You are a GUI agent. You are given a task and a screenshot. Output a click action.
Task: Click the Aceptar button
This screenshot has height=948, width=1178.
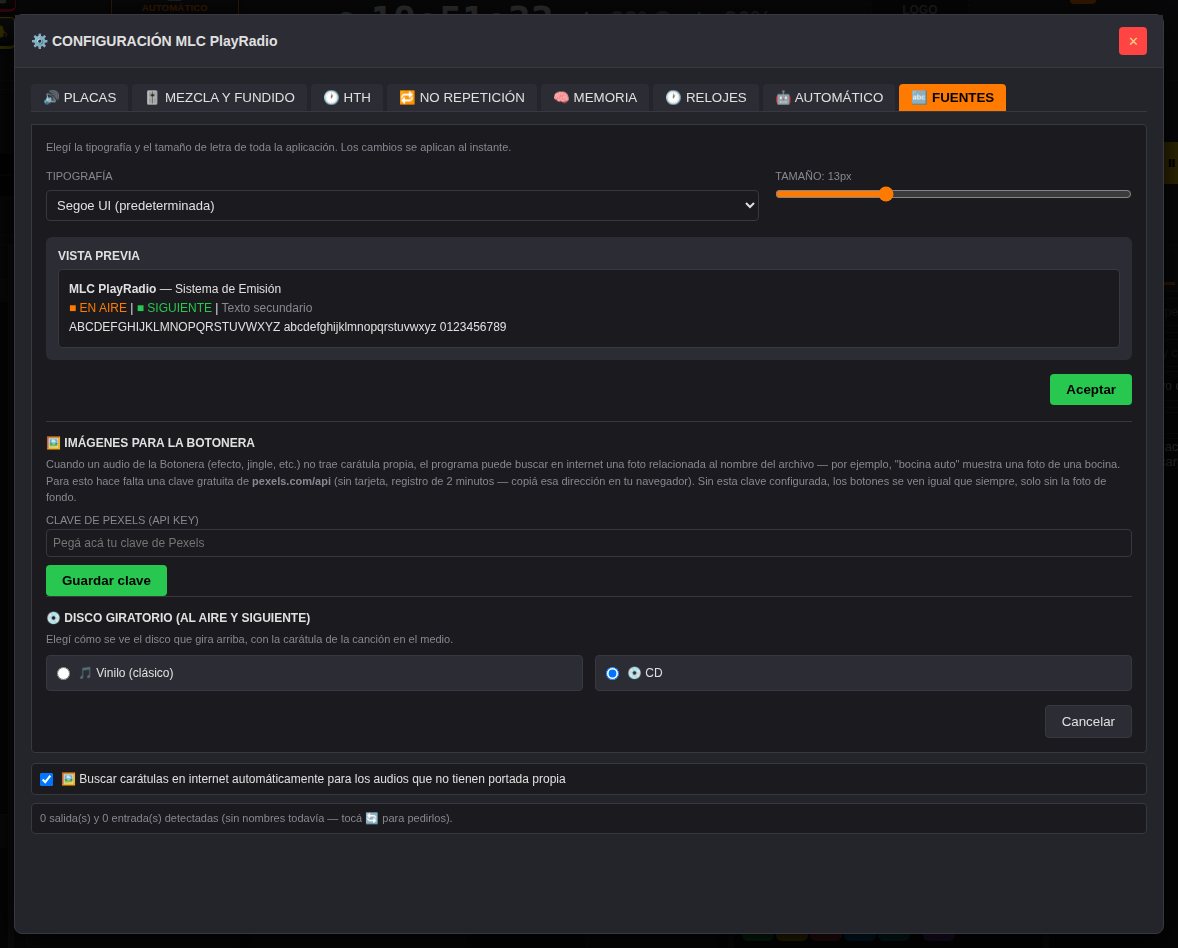1090,390
